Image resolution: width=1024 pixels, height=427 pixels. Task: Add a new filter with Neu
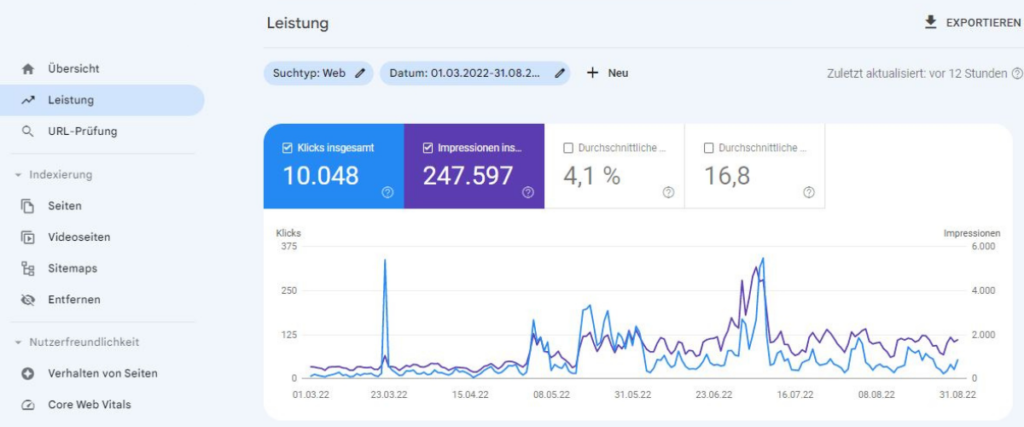(607, 73)
